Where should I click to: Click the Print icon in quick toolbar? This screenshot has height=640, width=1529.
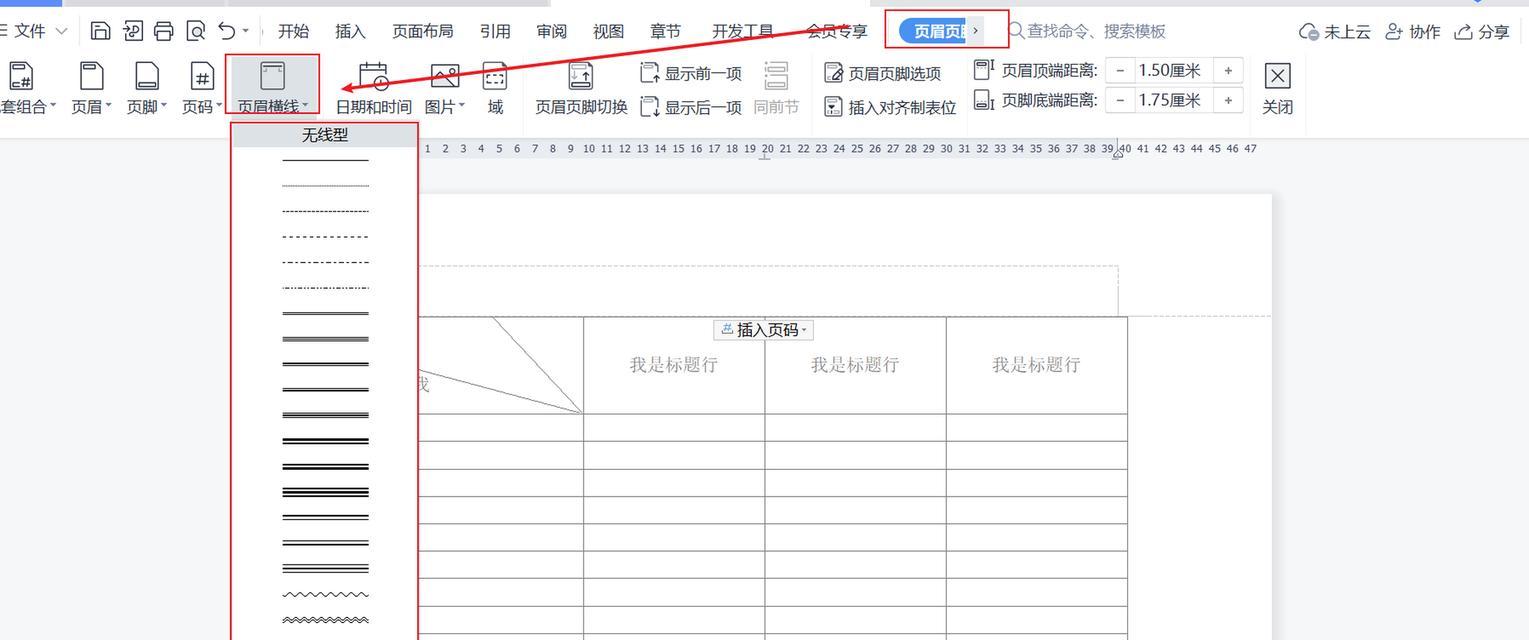click(x=163, y=31)
